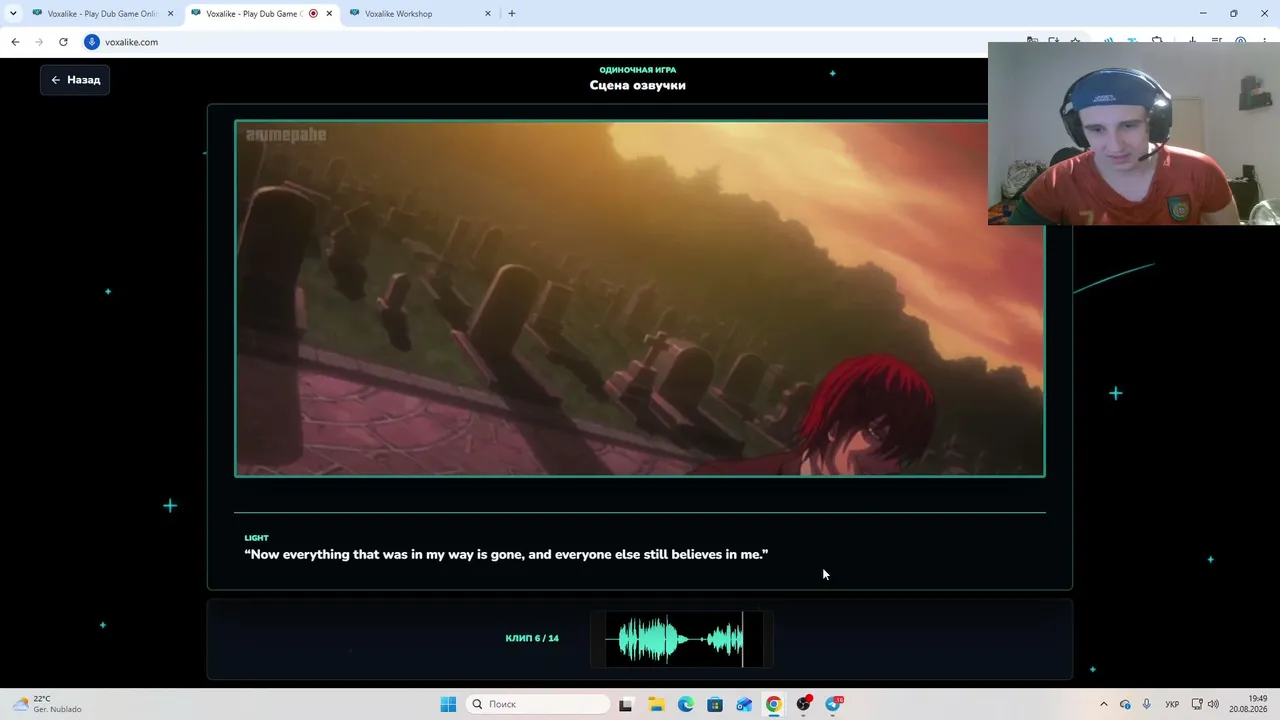The image size is (1280, 720).
Task: Click the microphone permission icon in address bar
Action: pyautogui.click(x=92, y=42)
